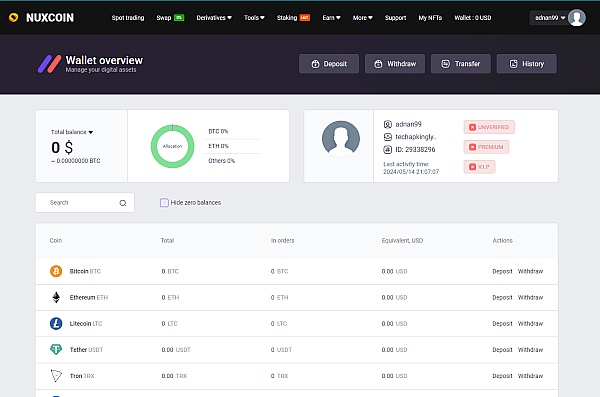Go to Spot trading

(x=128, y=18)
